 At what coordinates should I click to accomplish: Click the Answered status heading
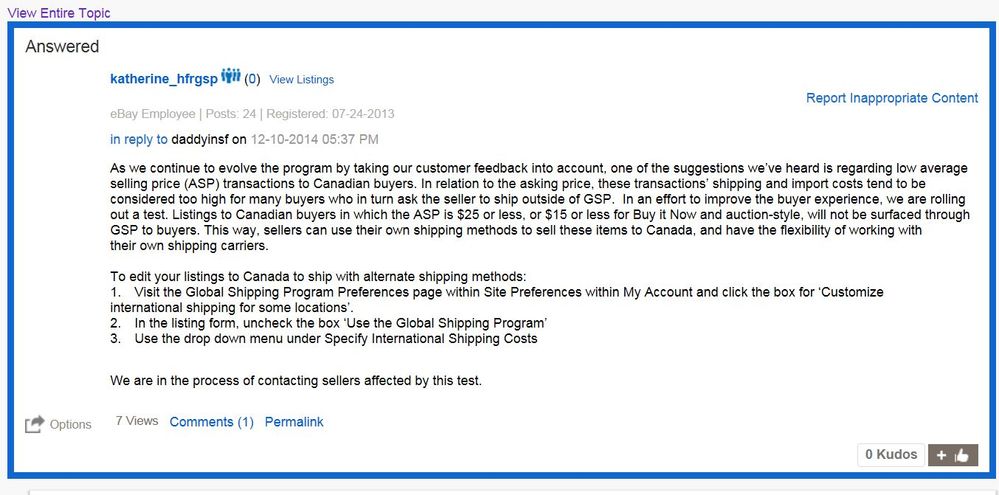(x=62, y=47)
